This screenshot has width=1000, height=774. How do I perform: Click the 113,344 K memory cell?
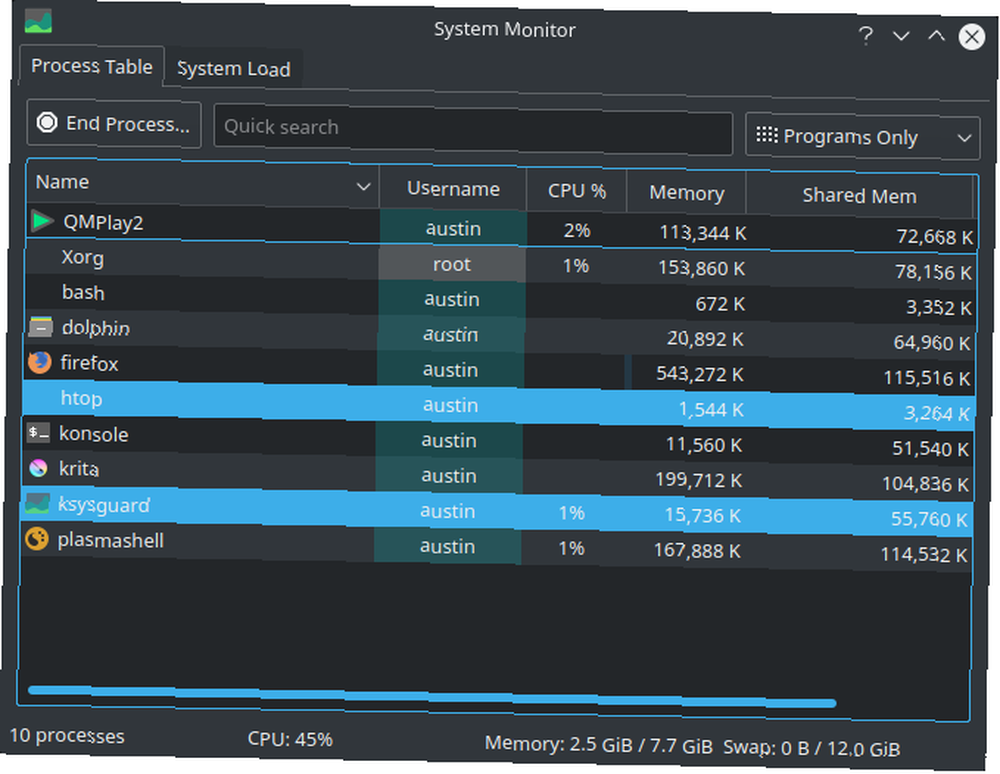[x=703, y=233]
